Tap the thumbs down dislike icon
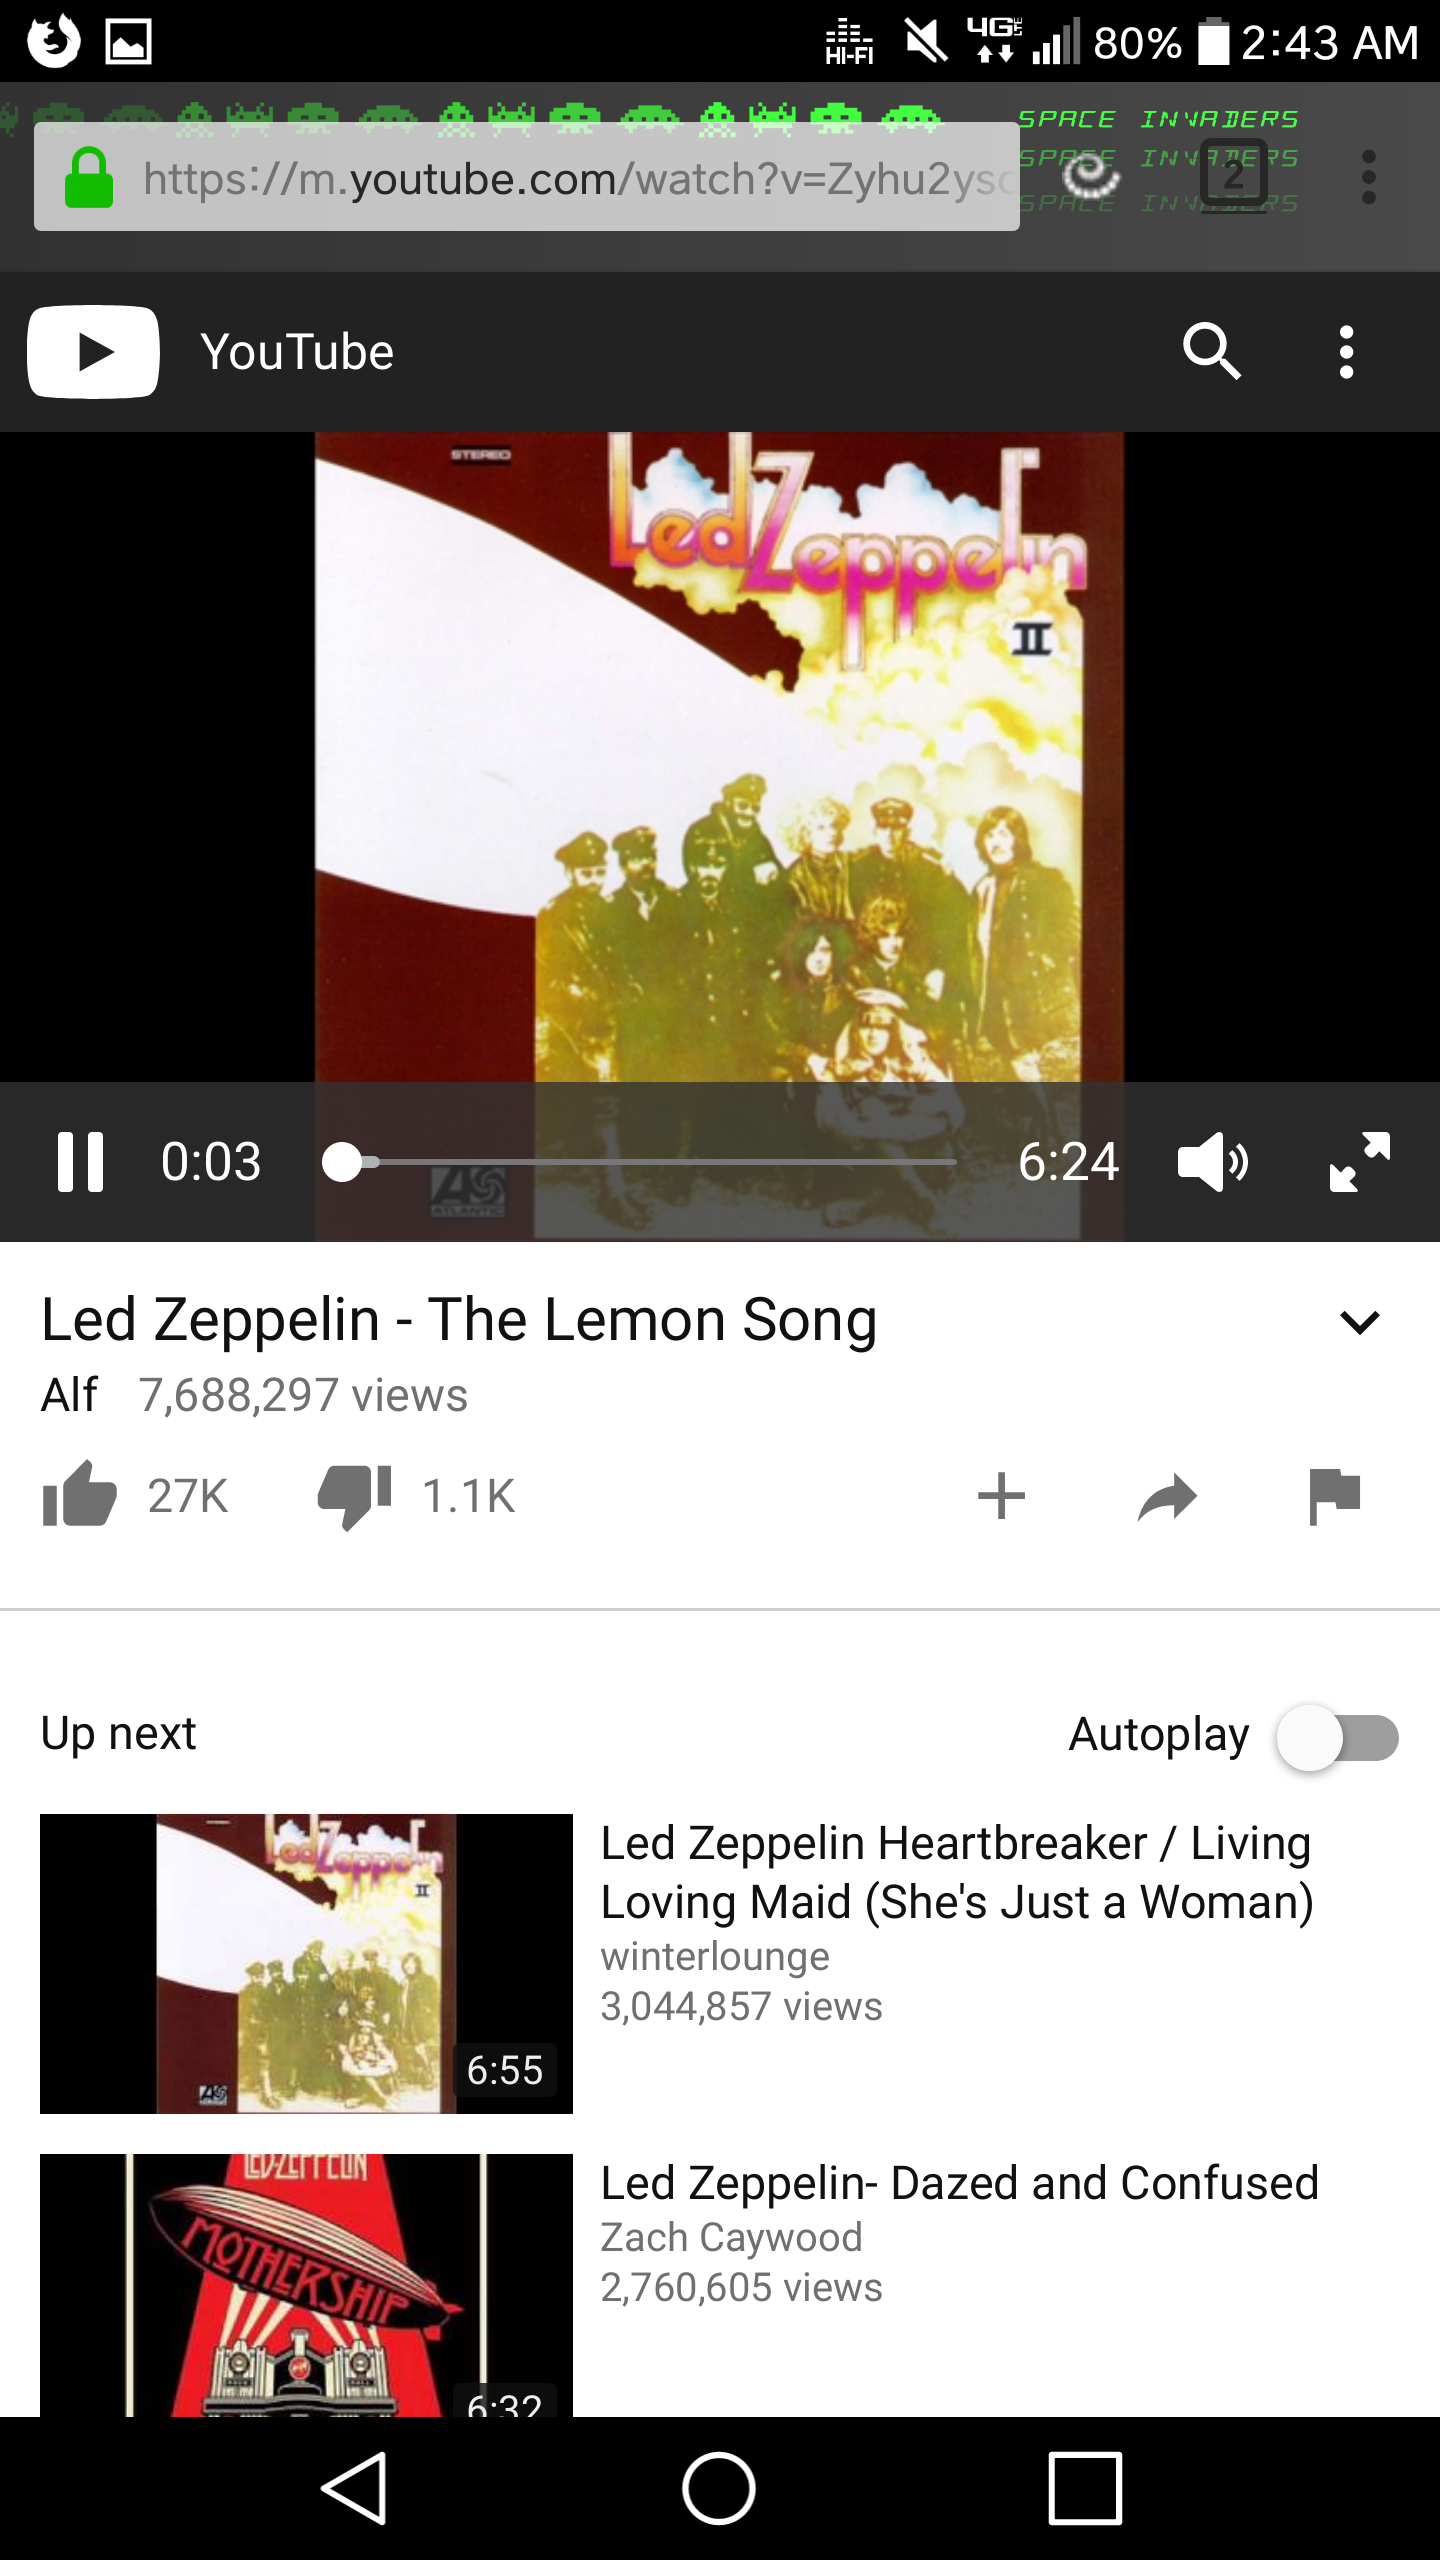The height and width of the screenshot is (2560, 1440). coord(354,1497)
